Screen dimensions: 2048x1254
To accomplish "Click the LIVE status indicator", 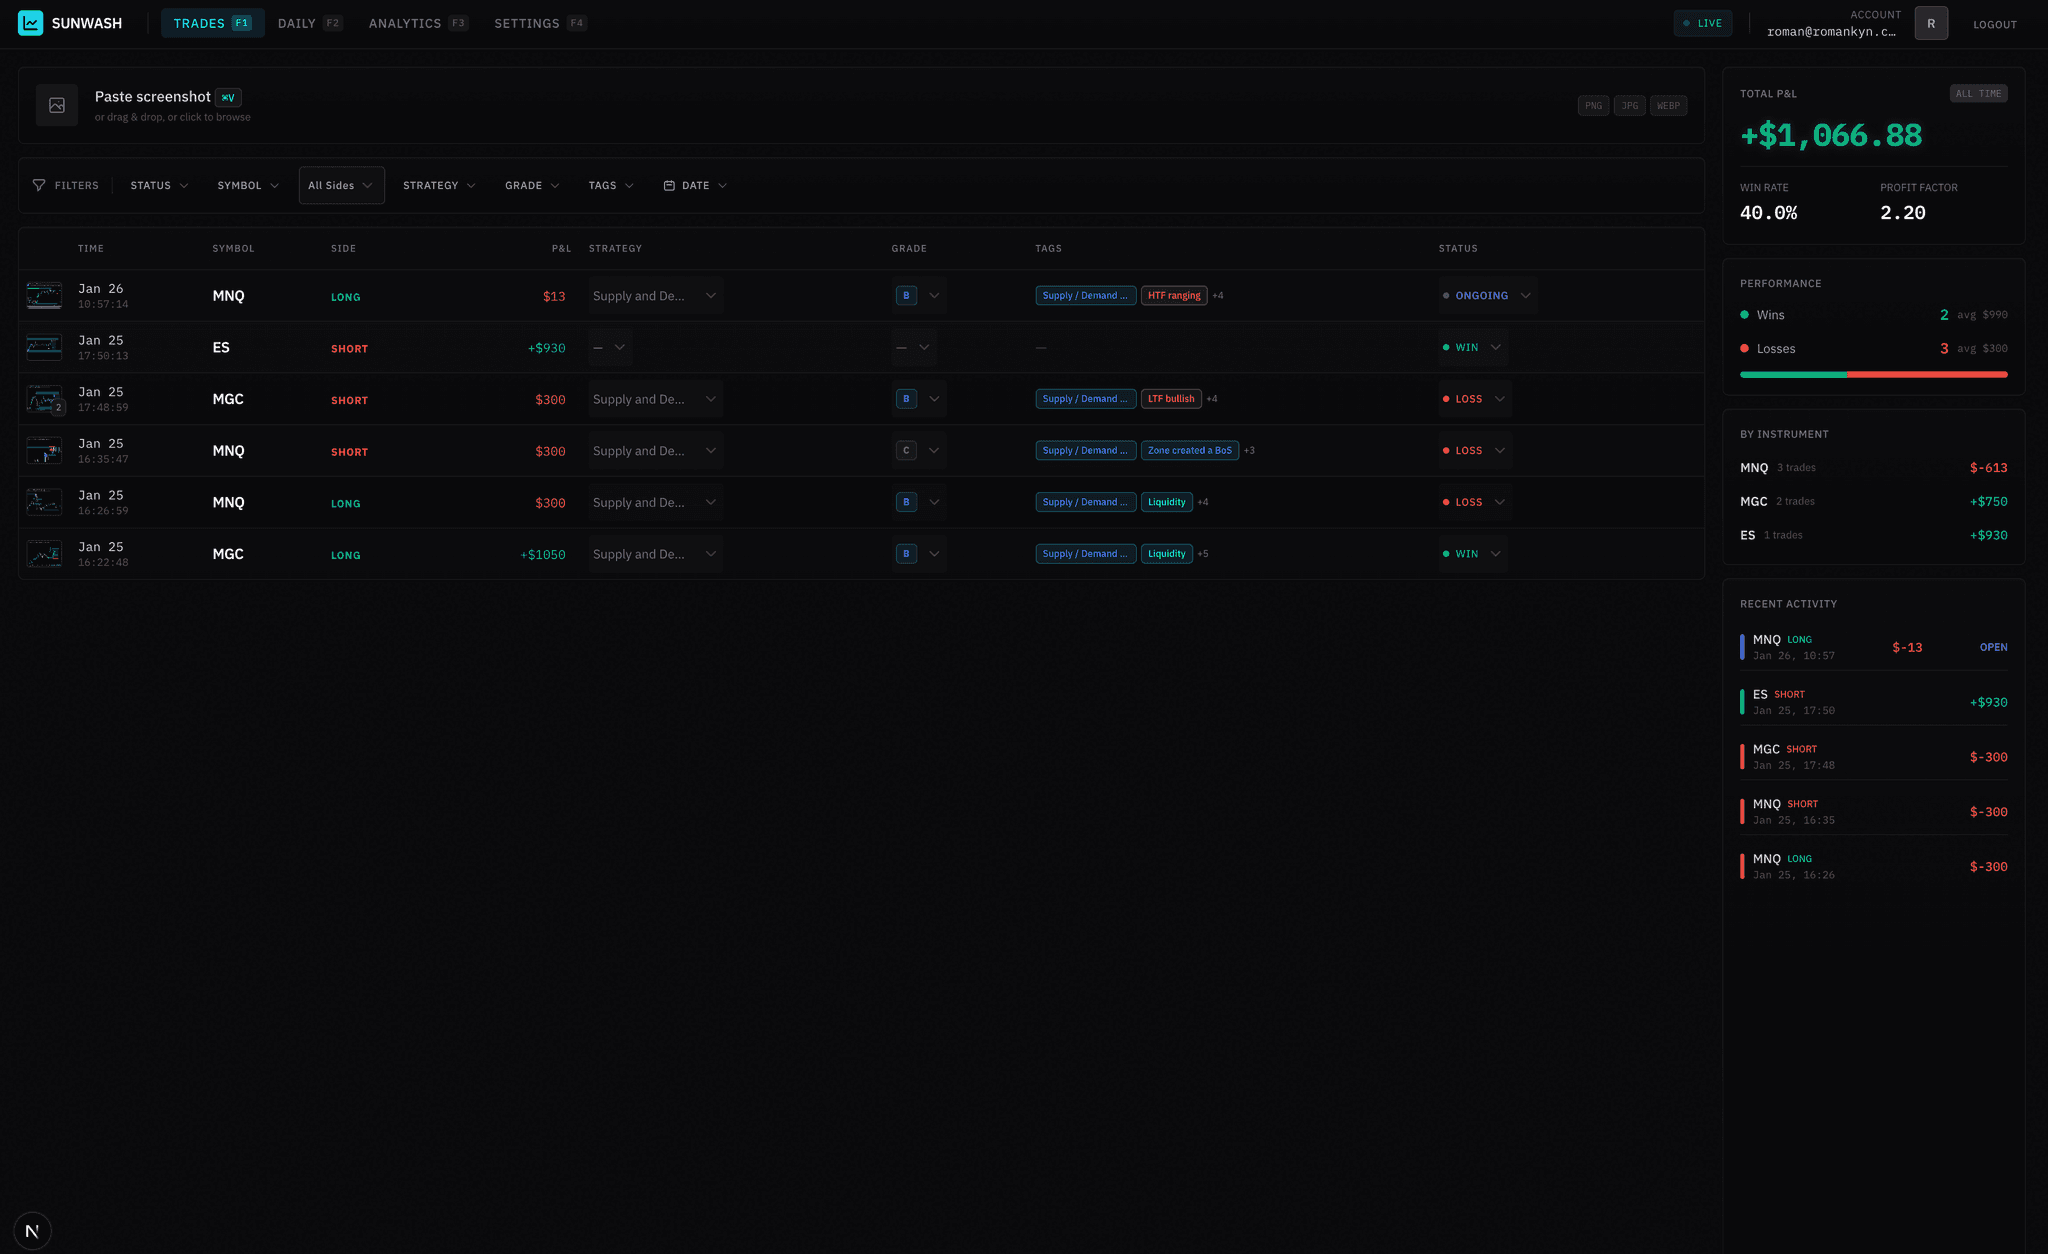I will 1703,22.
